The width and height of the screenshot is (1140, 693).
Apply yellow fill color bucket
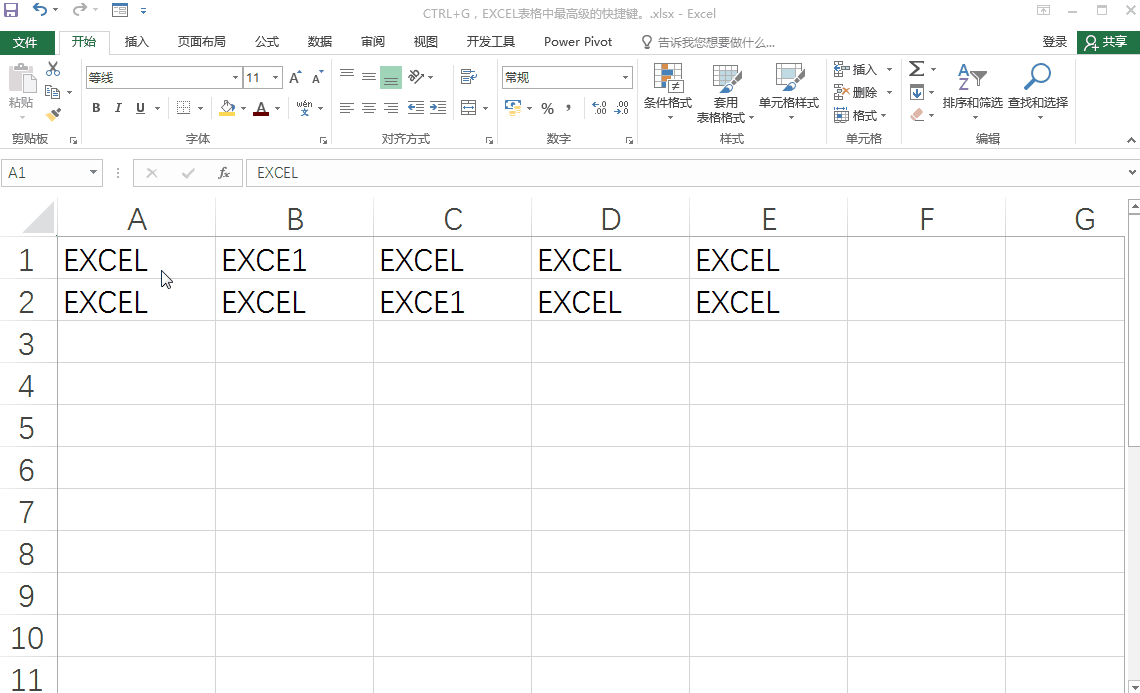(228, 108)
